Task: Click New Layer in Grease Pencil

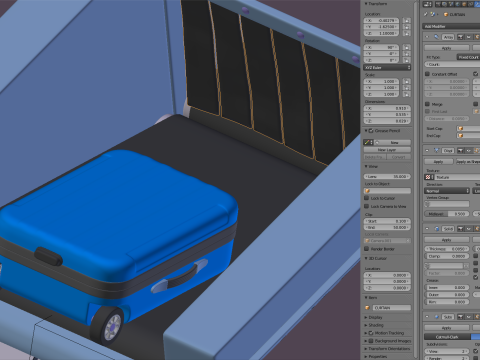Action: 387,150
